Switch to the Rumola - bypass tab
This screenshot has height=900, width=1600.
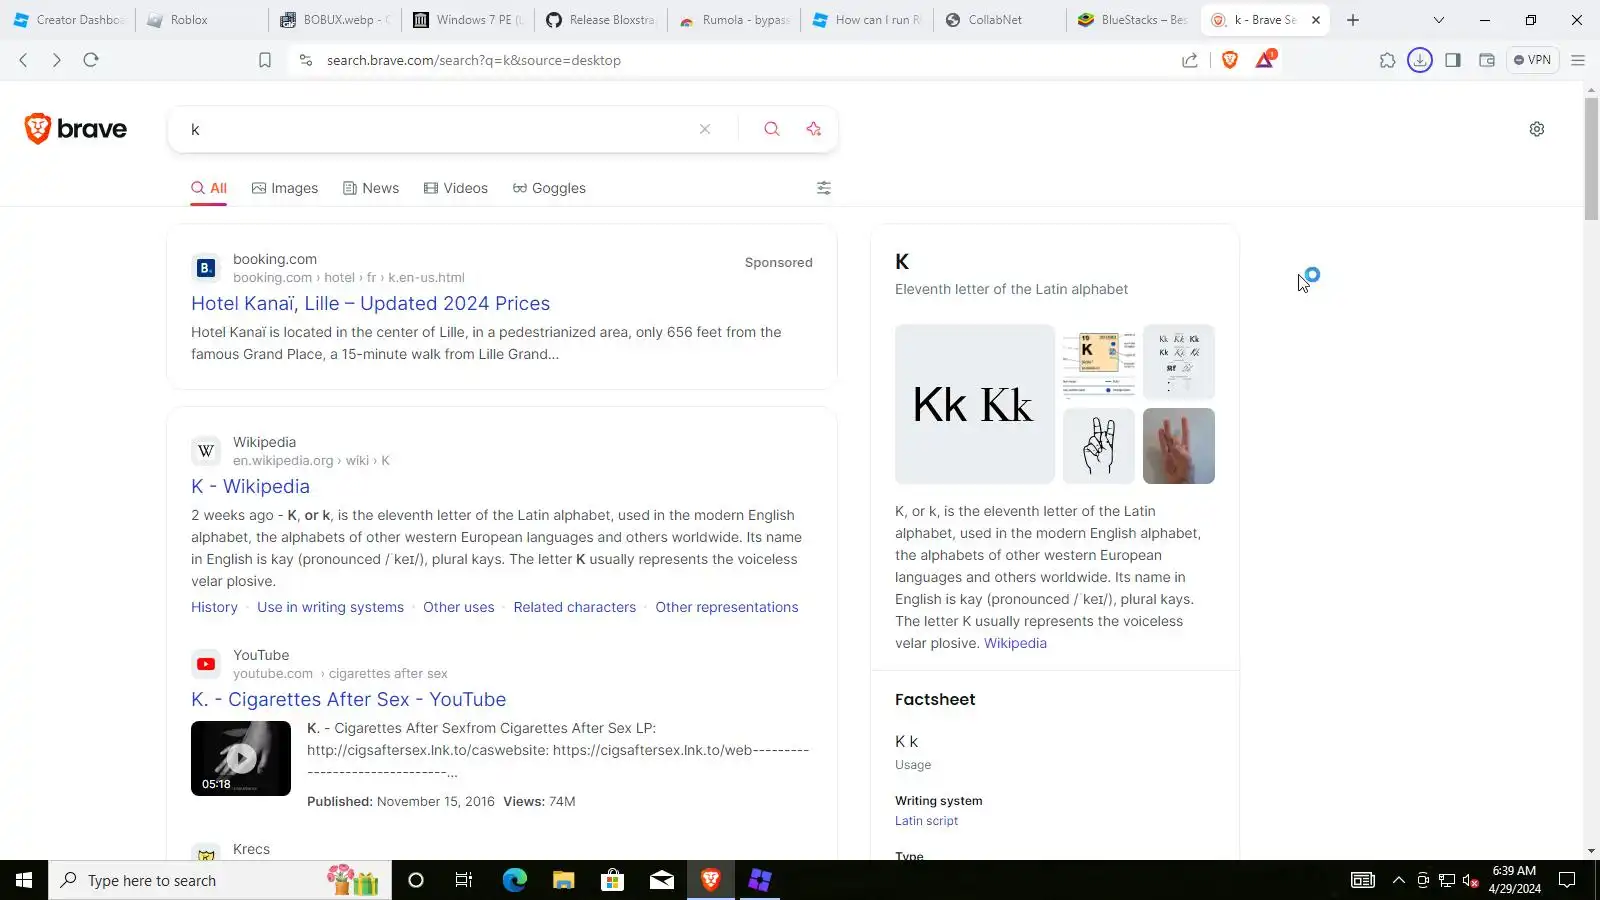click(x=734, y=20)
